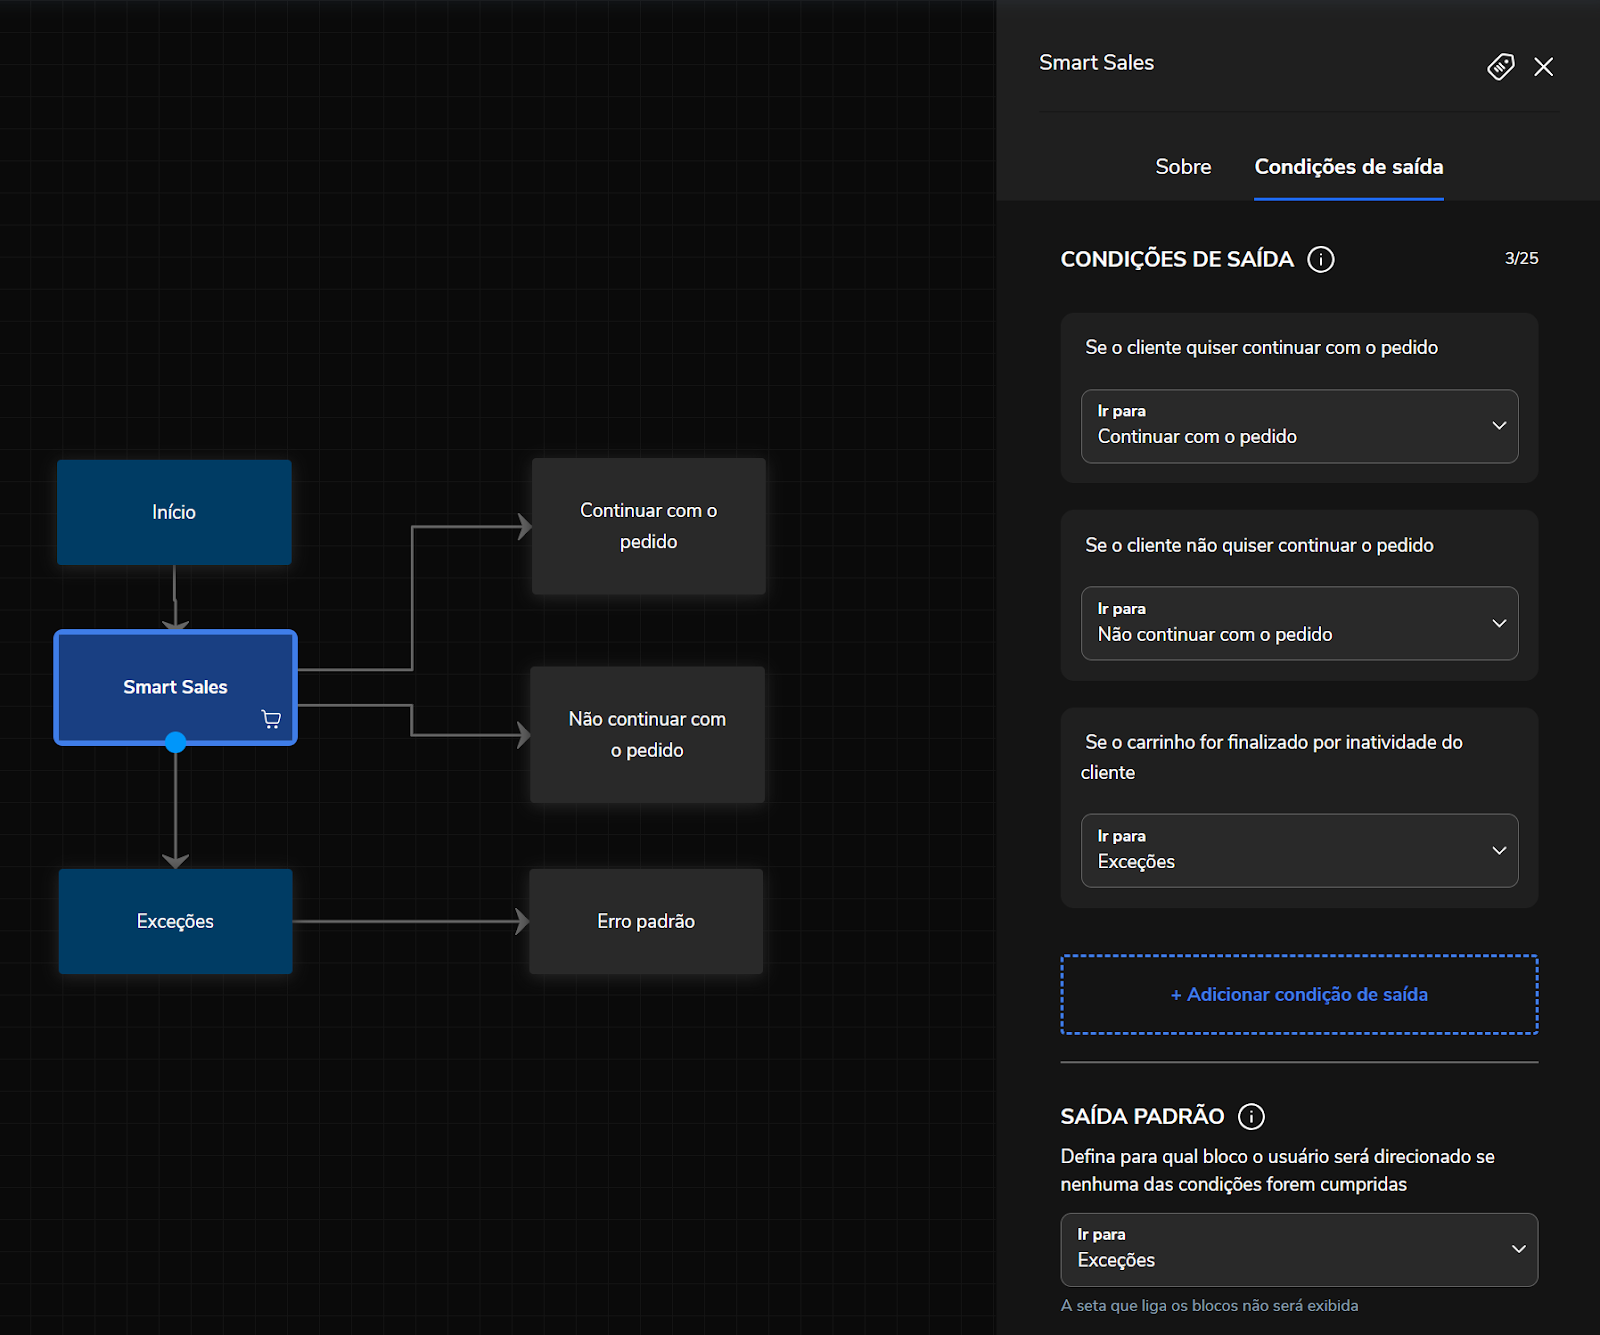Select the Condições de saída tab

tap(1348, 167)
